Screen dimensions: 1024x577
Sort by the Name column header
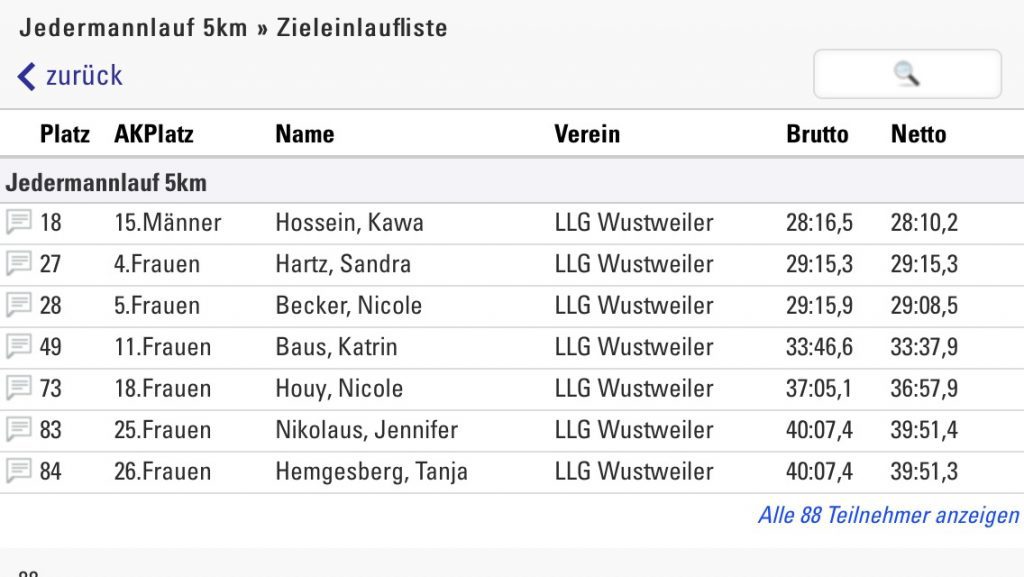pyautogui.click(x=305, y=134)
